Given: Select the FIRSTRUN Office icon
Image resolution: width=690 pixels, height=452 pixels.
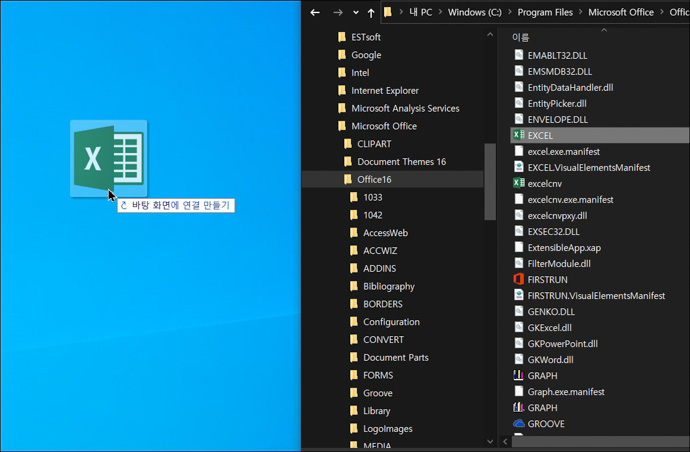Looking at the screenshot, I should [519, 279].
